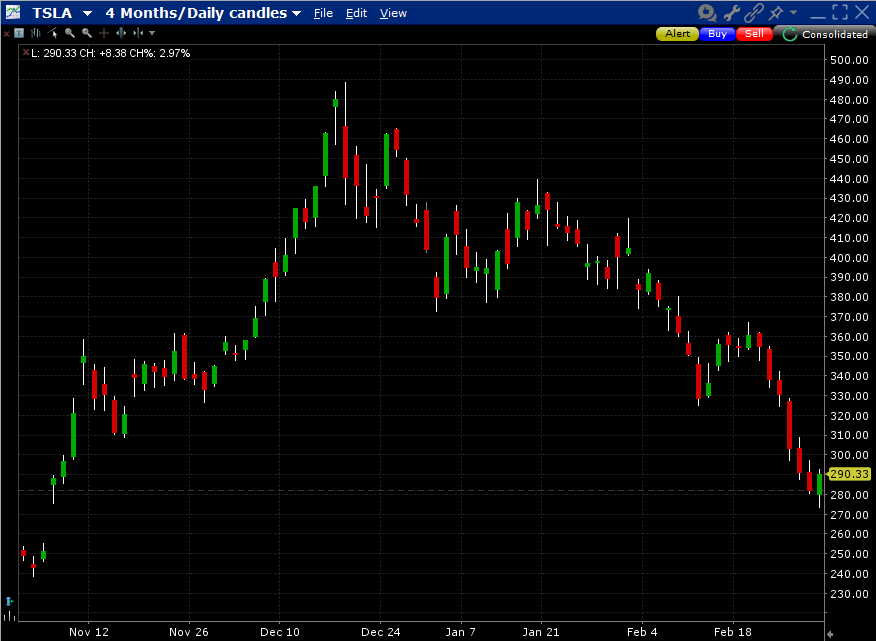Viewport: 876px width, 641px height.
Task: Open the toolbar overflow dropdown arrow
Action: click(152, 33)
